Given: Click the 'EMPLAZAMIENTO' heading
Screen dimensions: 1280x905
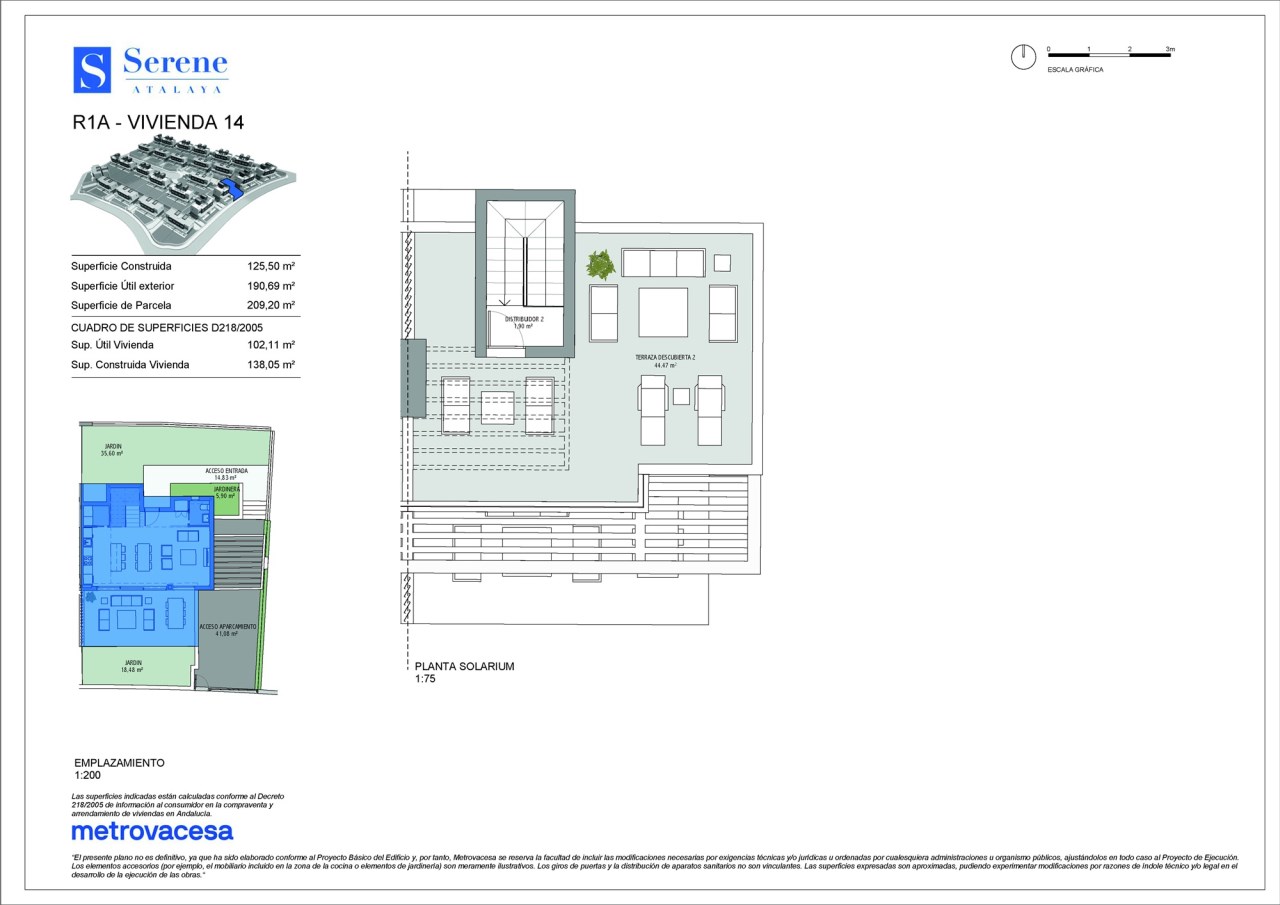Looking at the screenshot, I should [119, 763].
